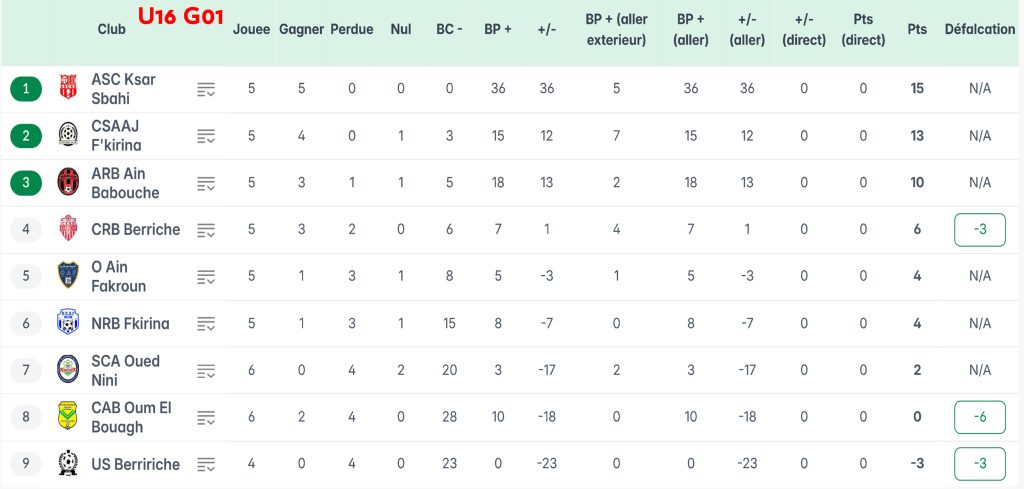Click the ASC Ksar Sbahi club logo
Viewport: 1024px width, 489px height.
[x=68, y=88]
